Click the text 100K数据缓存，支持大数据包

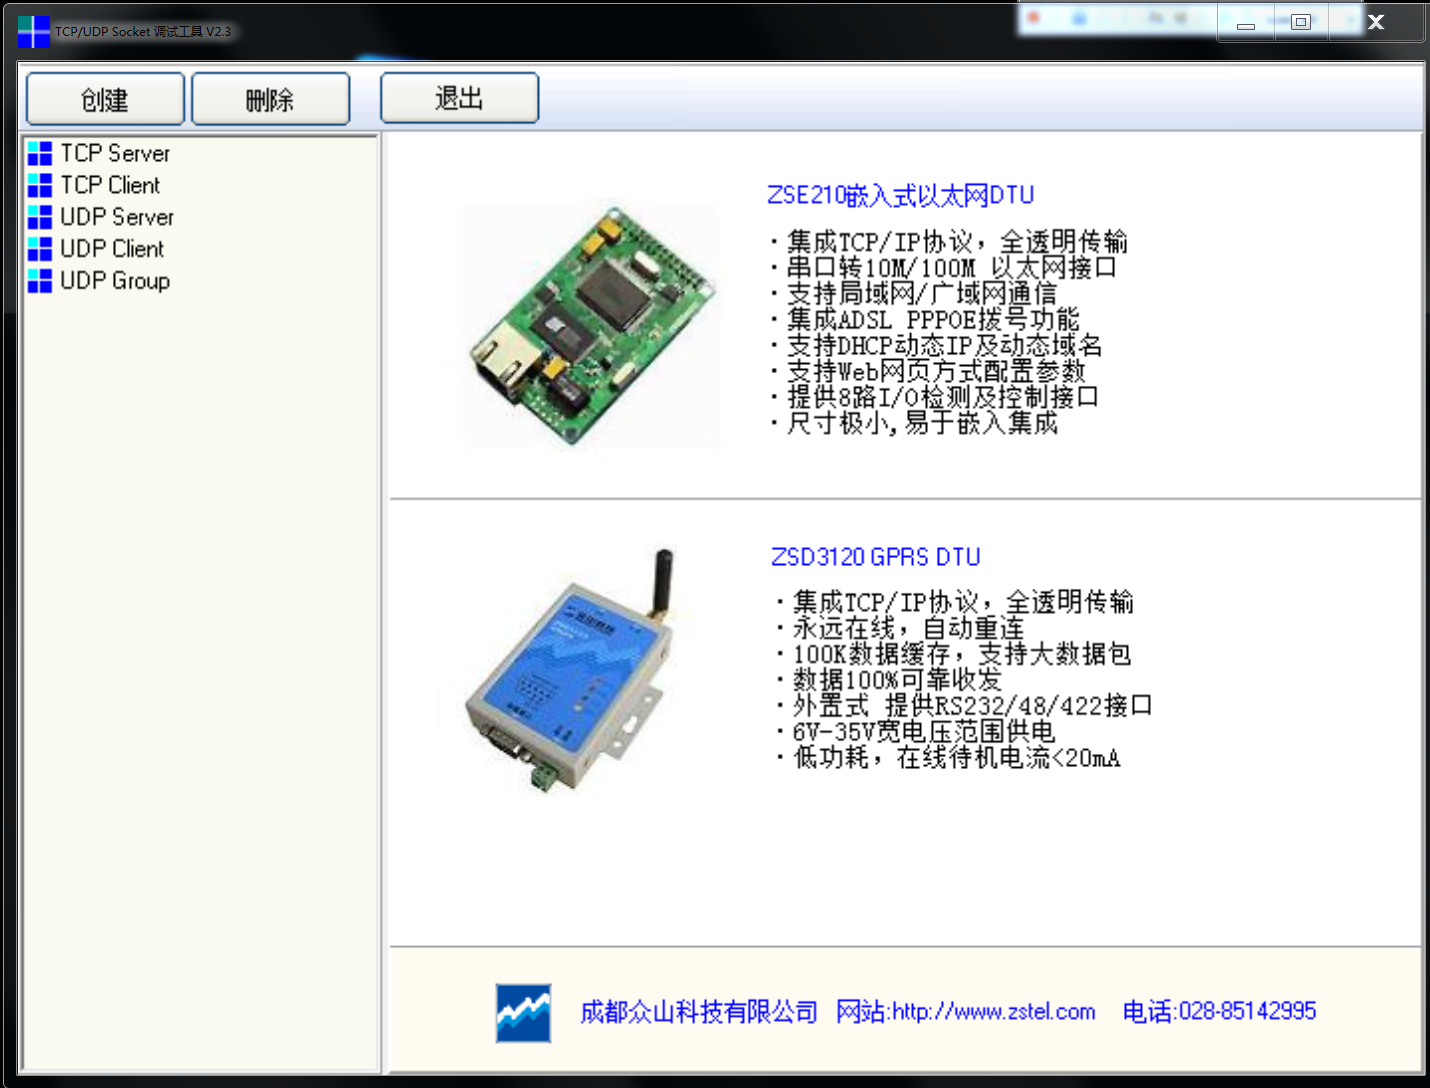point(962,654)
